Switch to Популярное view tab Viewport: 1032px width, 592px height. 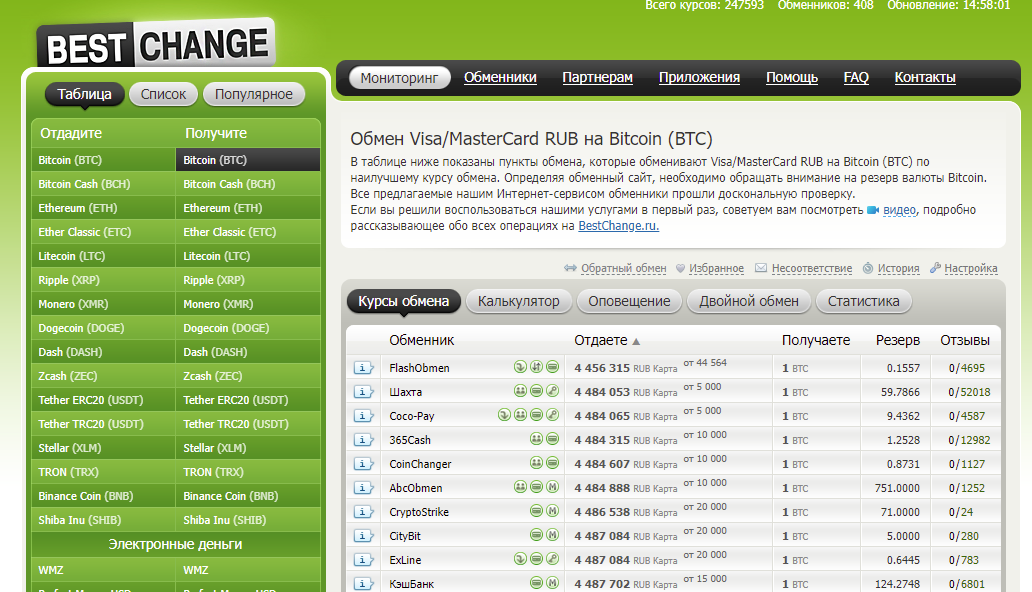click(253, 94)
